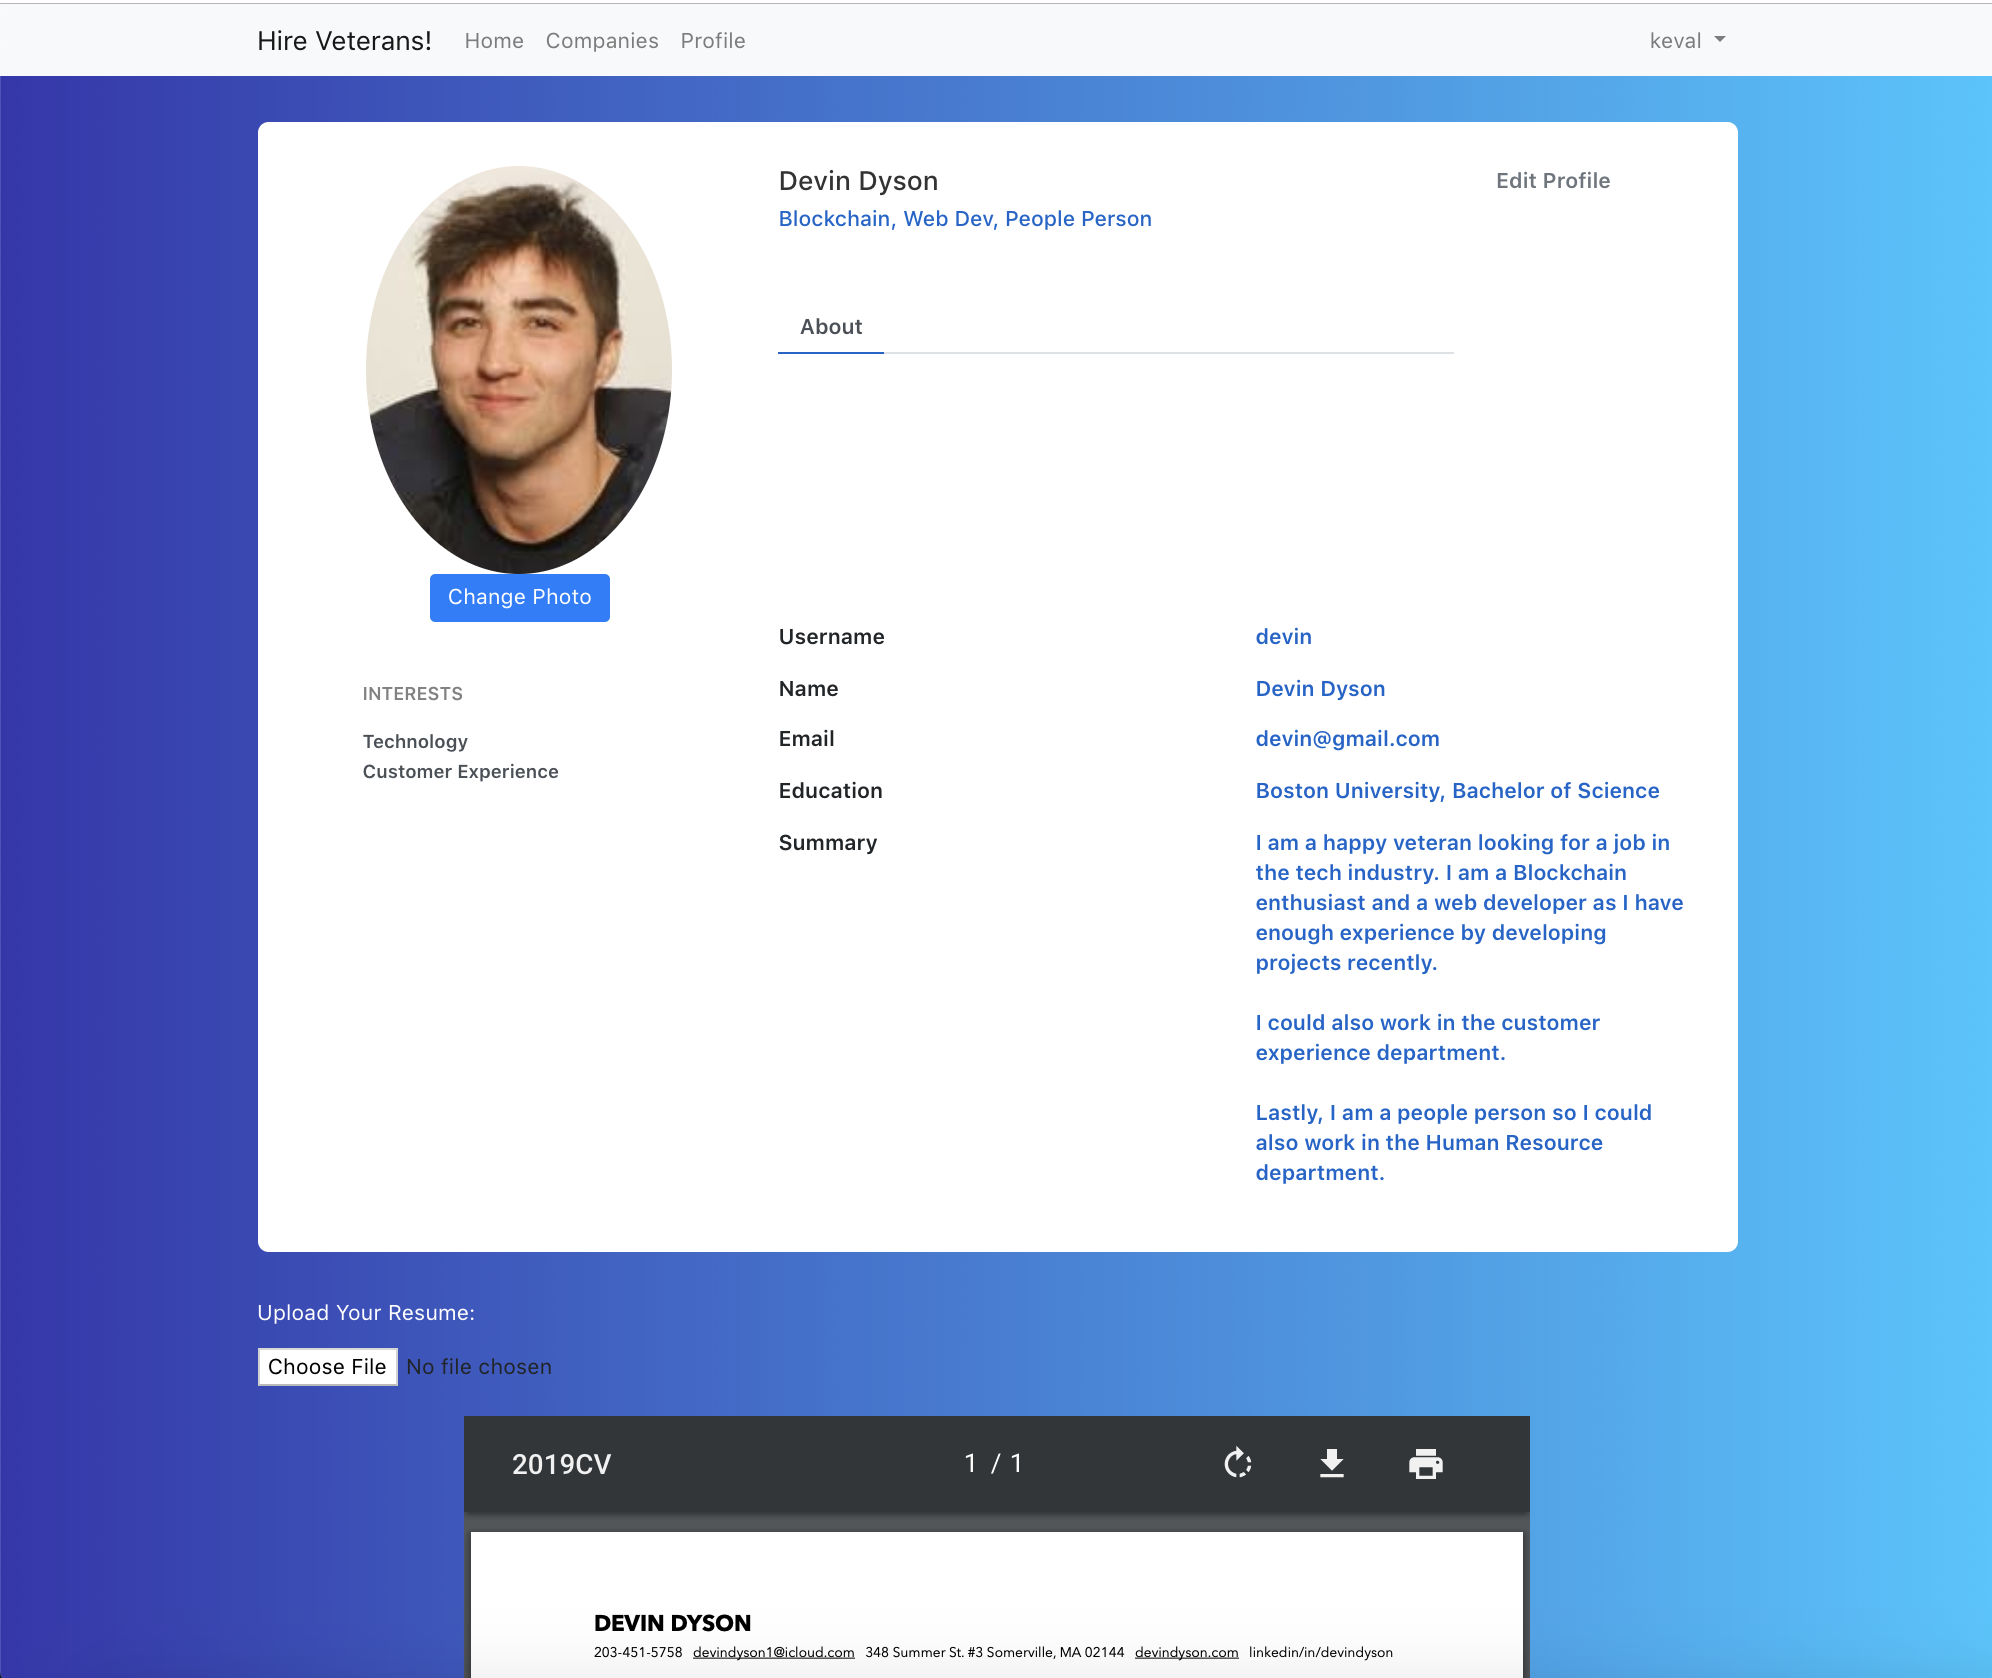Open the Companies page
Image resolution: width=1992 pixels, height=1678 pixels.
pyautogui.click(x=602, y=41)
